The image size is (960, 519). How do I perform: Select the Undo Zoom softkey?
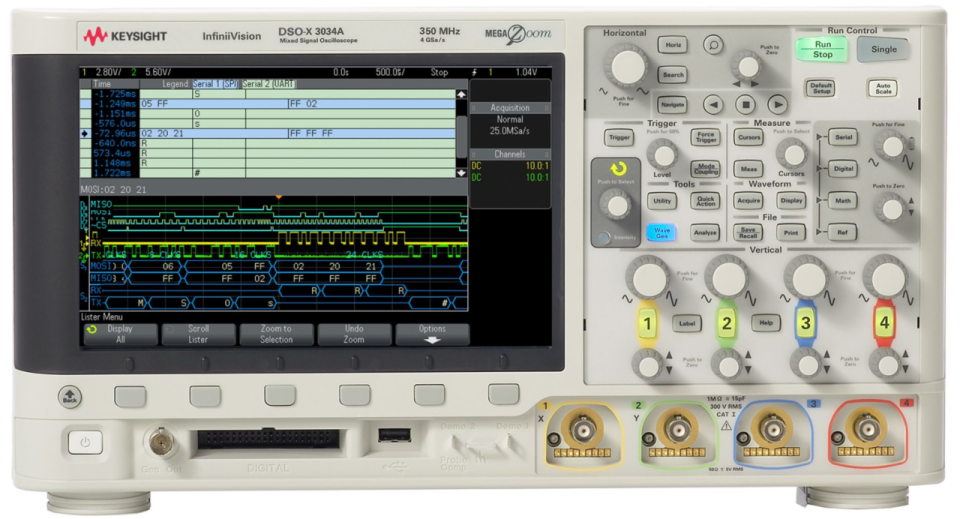coord(354,334)
